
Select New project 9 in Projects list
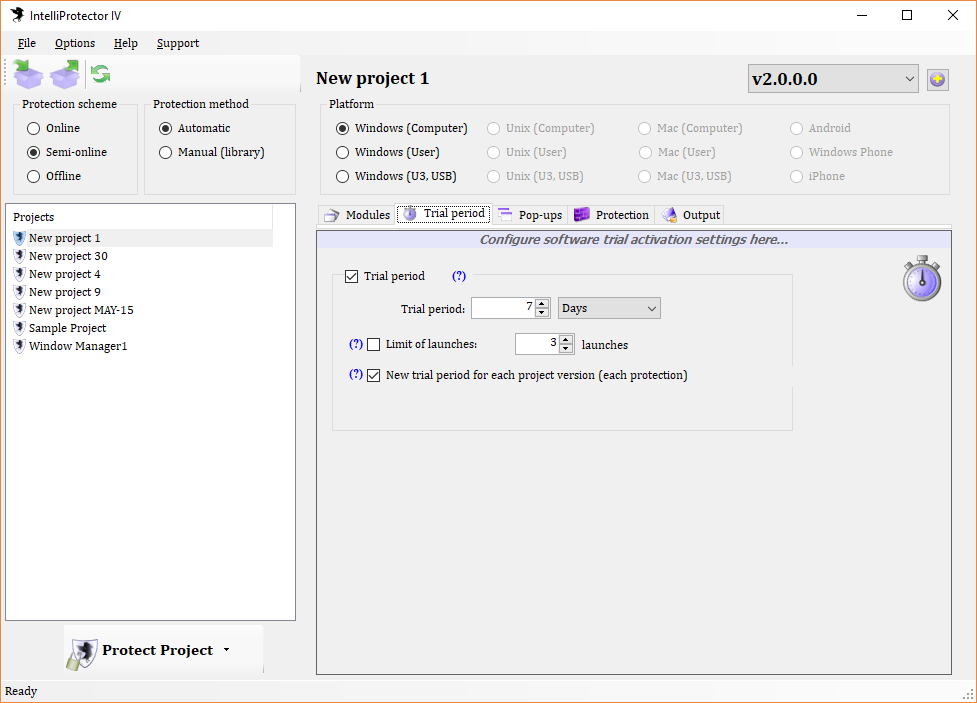coord(142,292)
